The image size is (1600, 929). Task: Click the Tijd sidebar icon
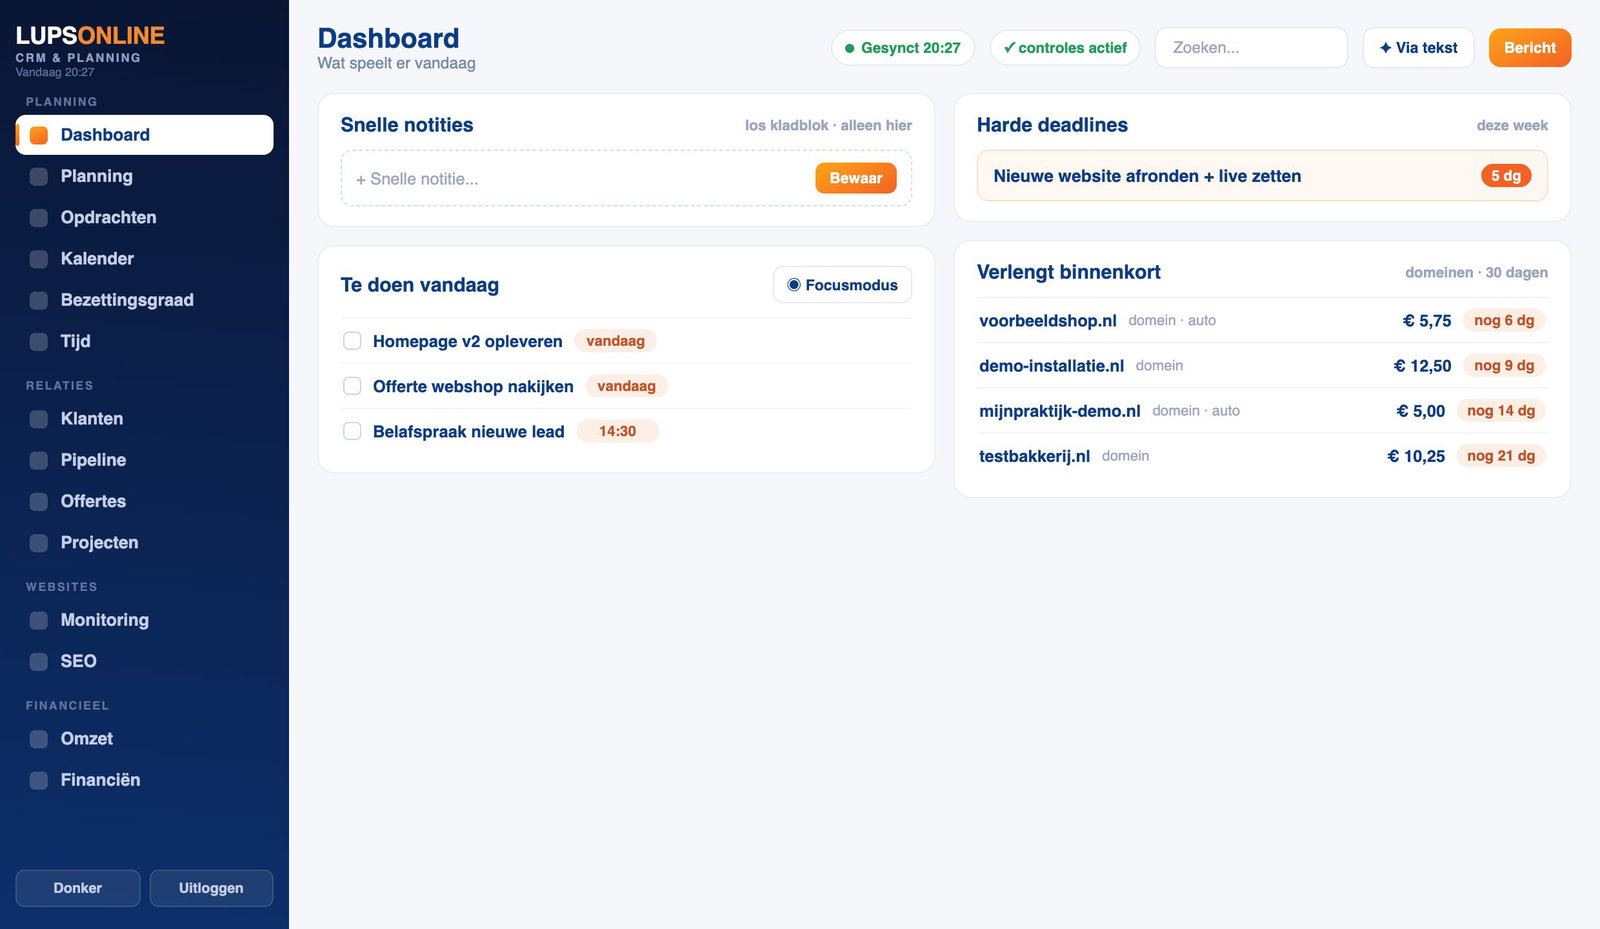click(x=39, y=341)
